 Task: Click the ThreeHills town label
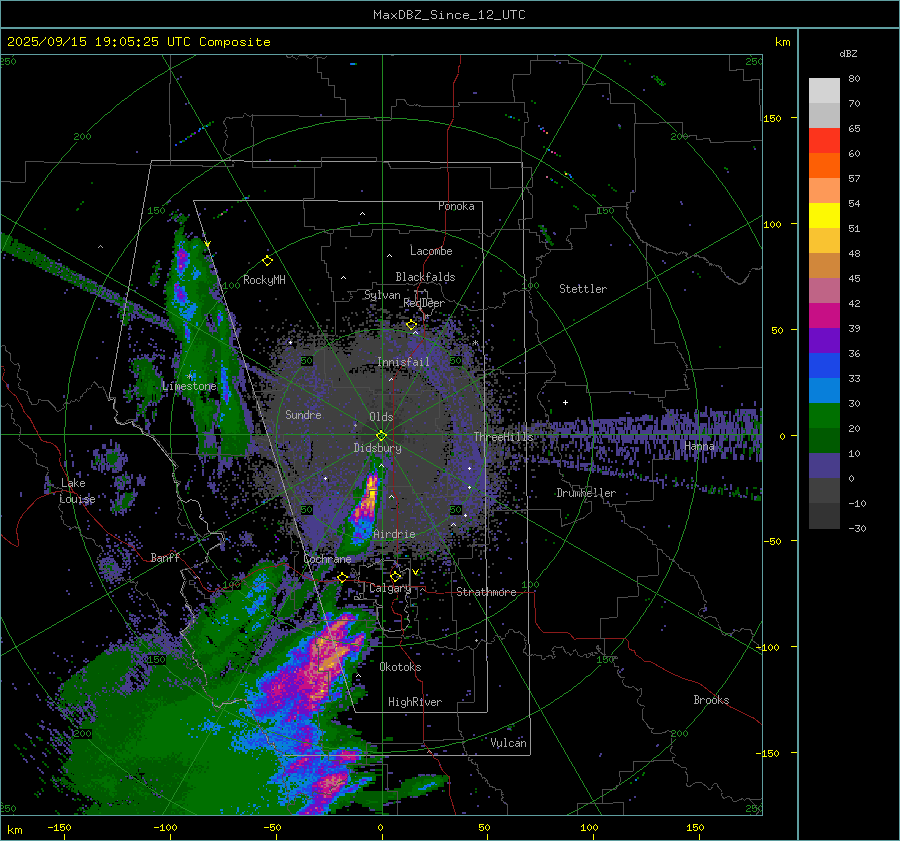503,437
